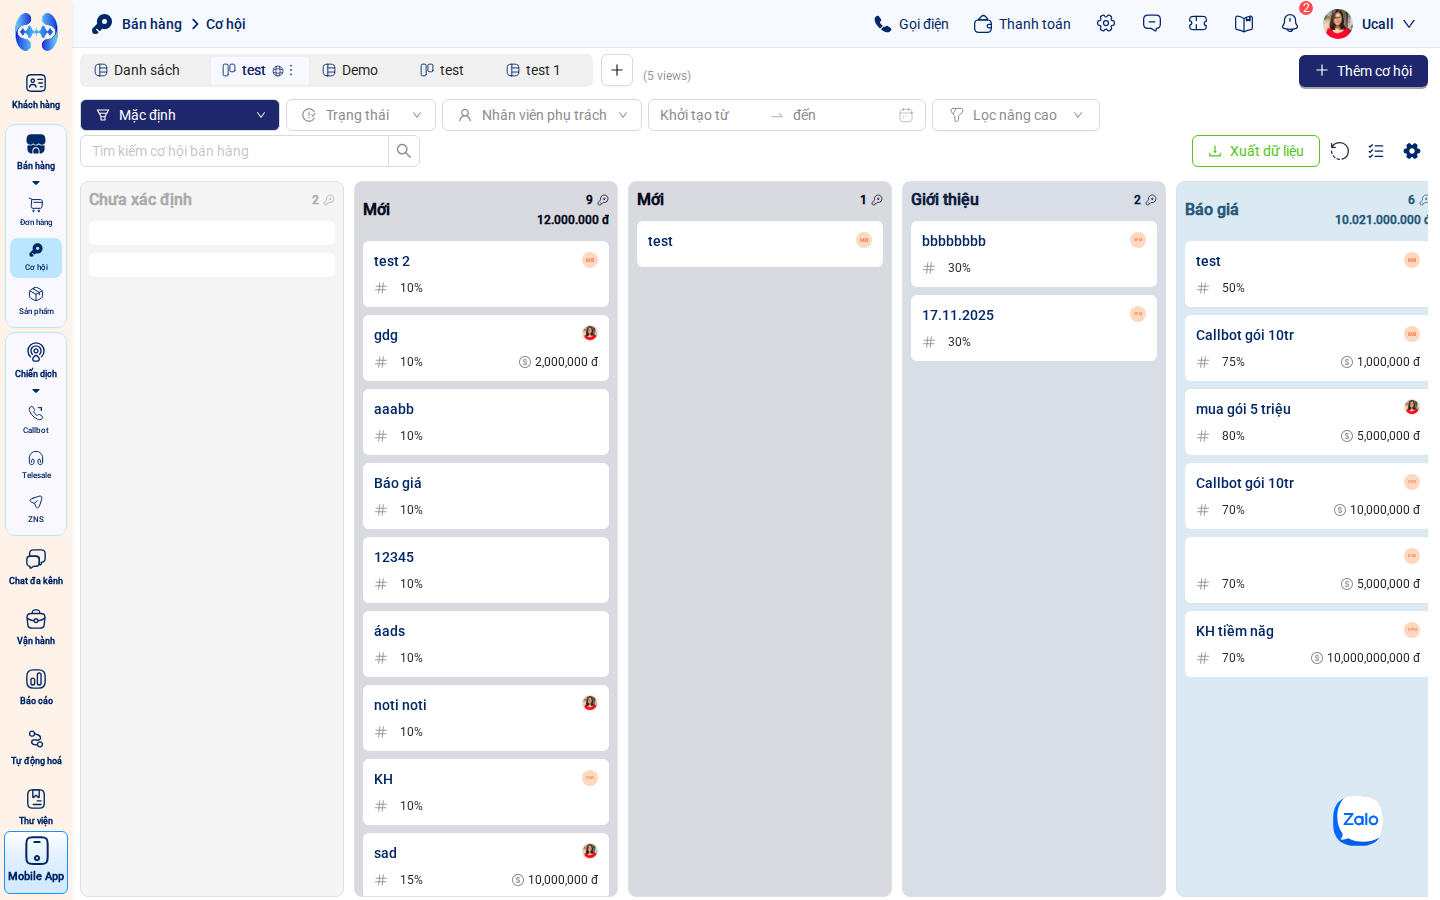
Task: Click the search magnifier button
Action: [404, 151]
